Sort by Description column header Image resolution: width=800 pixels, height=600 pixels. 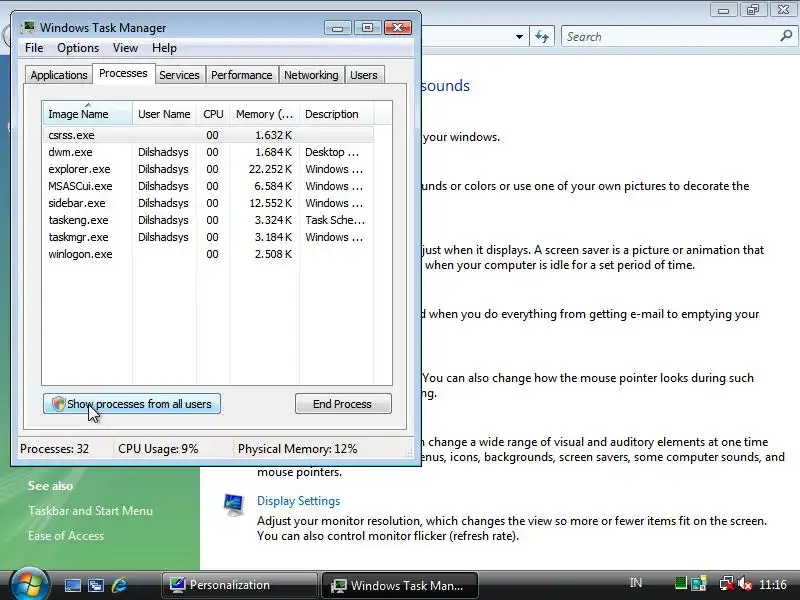336,114
